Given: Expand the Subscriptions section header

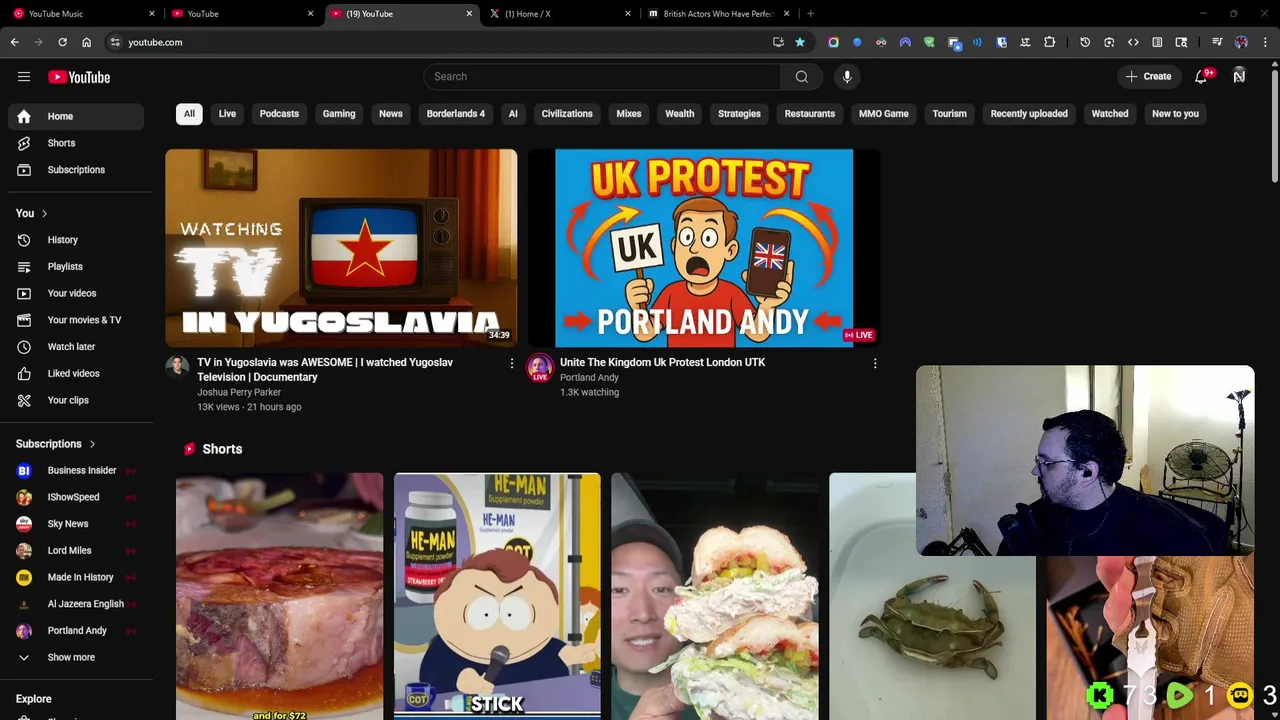Looking at the screenshot, I should (56, 444).
